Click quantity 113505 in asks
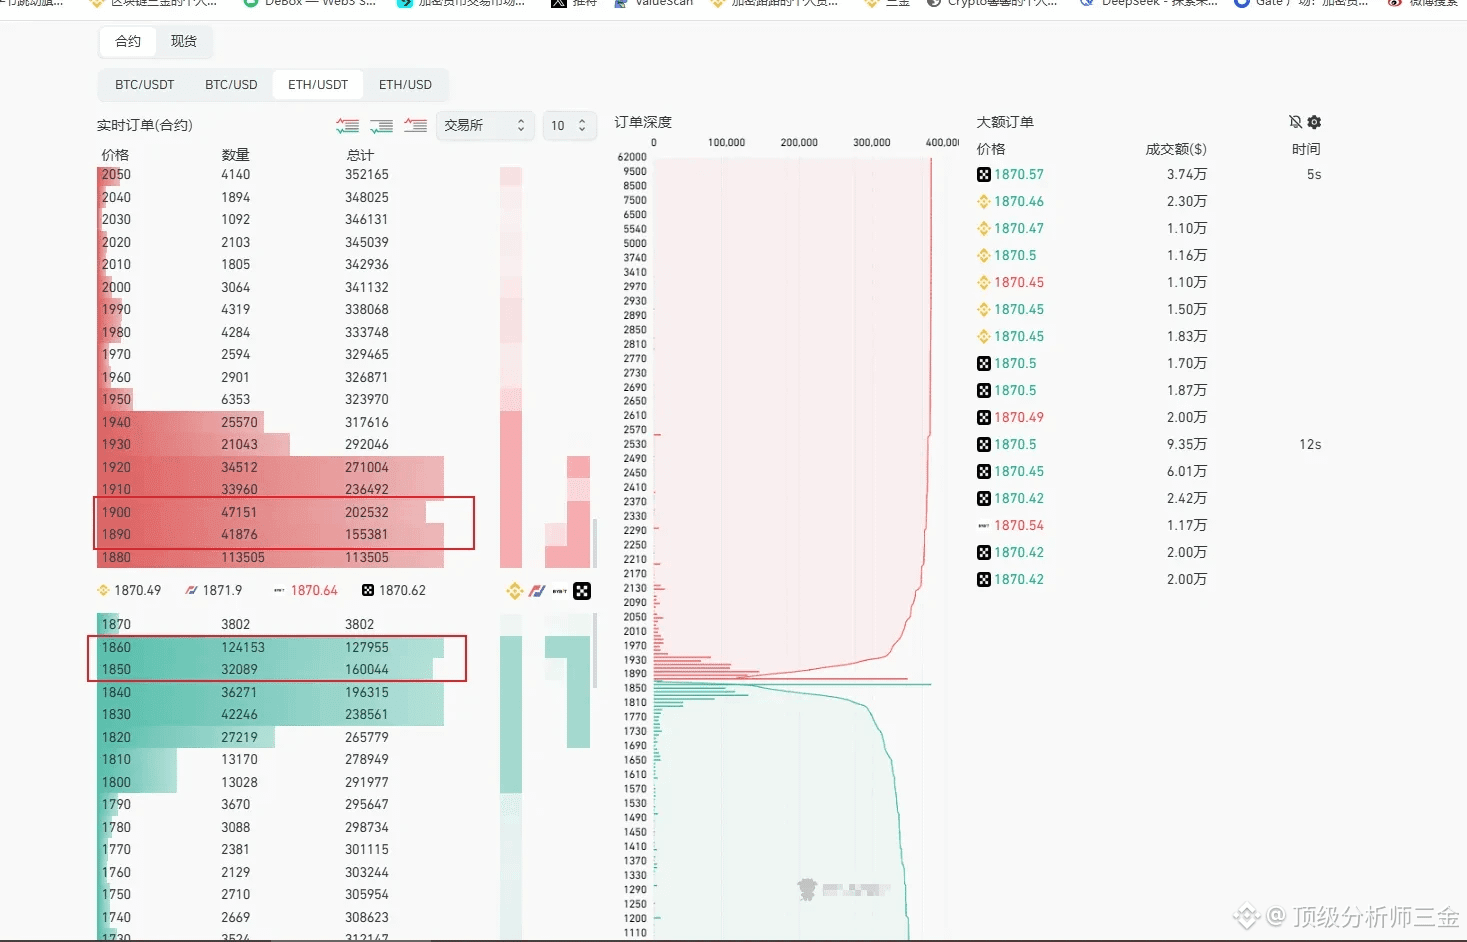1467x942 pixels. click(x=243, y=557)
